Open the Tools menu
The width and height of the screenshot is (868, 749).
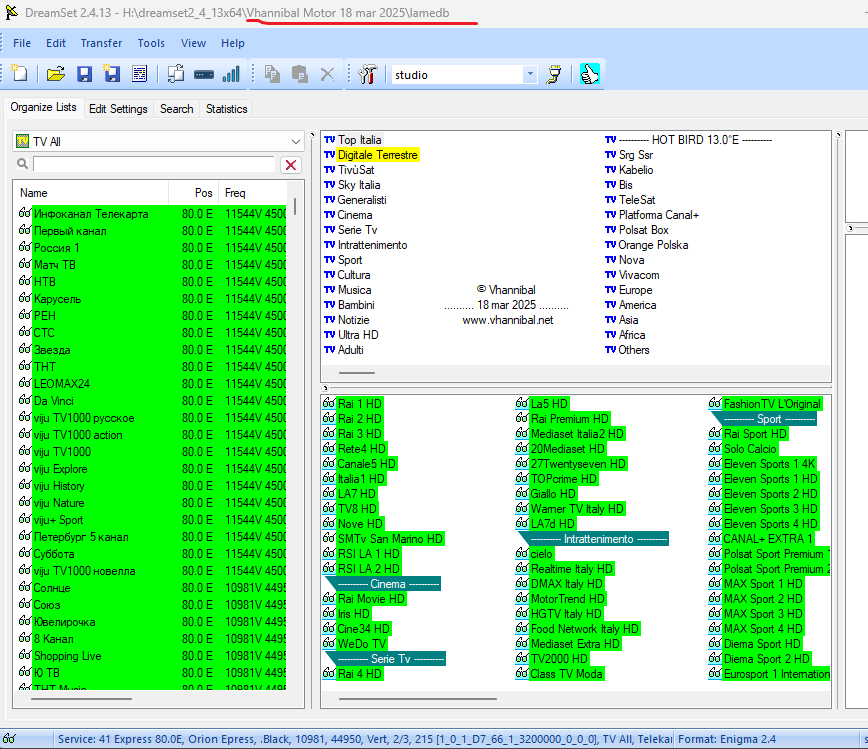[151, 43]
